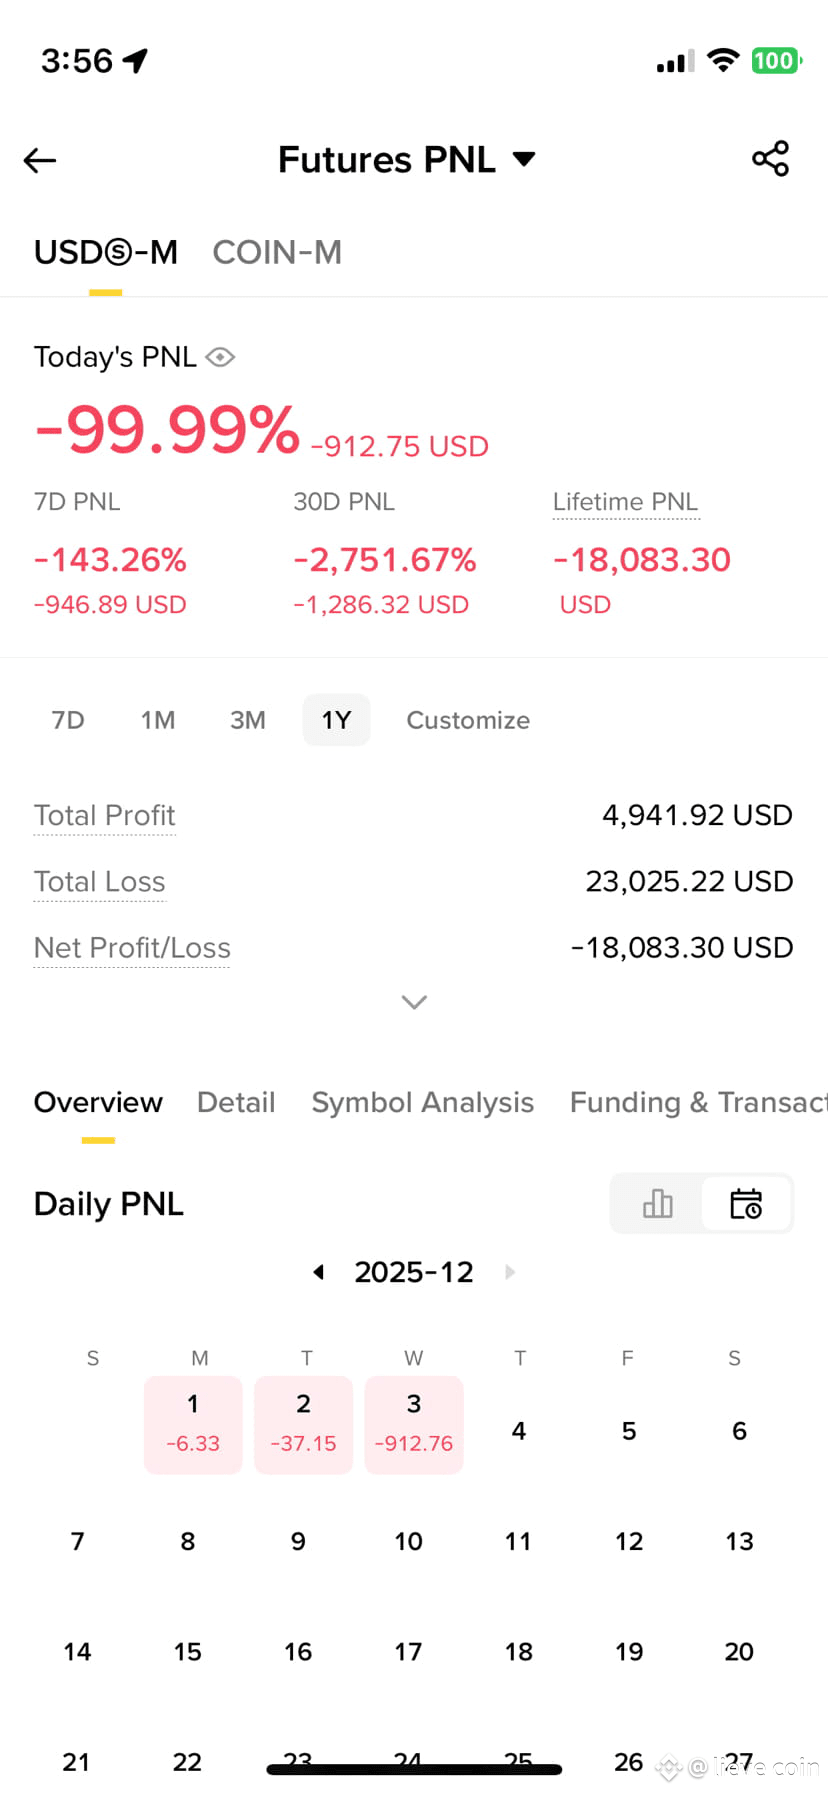Open the share icon
Screen dimensions: 828x1793
point(770,159)
